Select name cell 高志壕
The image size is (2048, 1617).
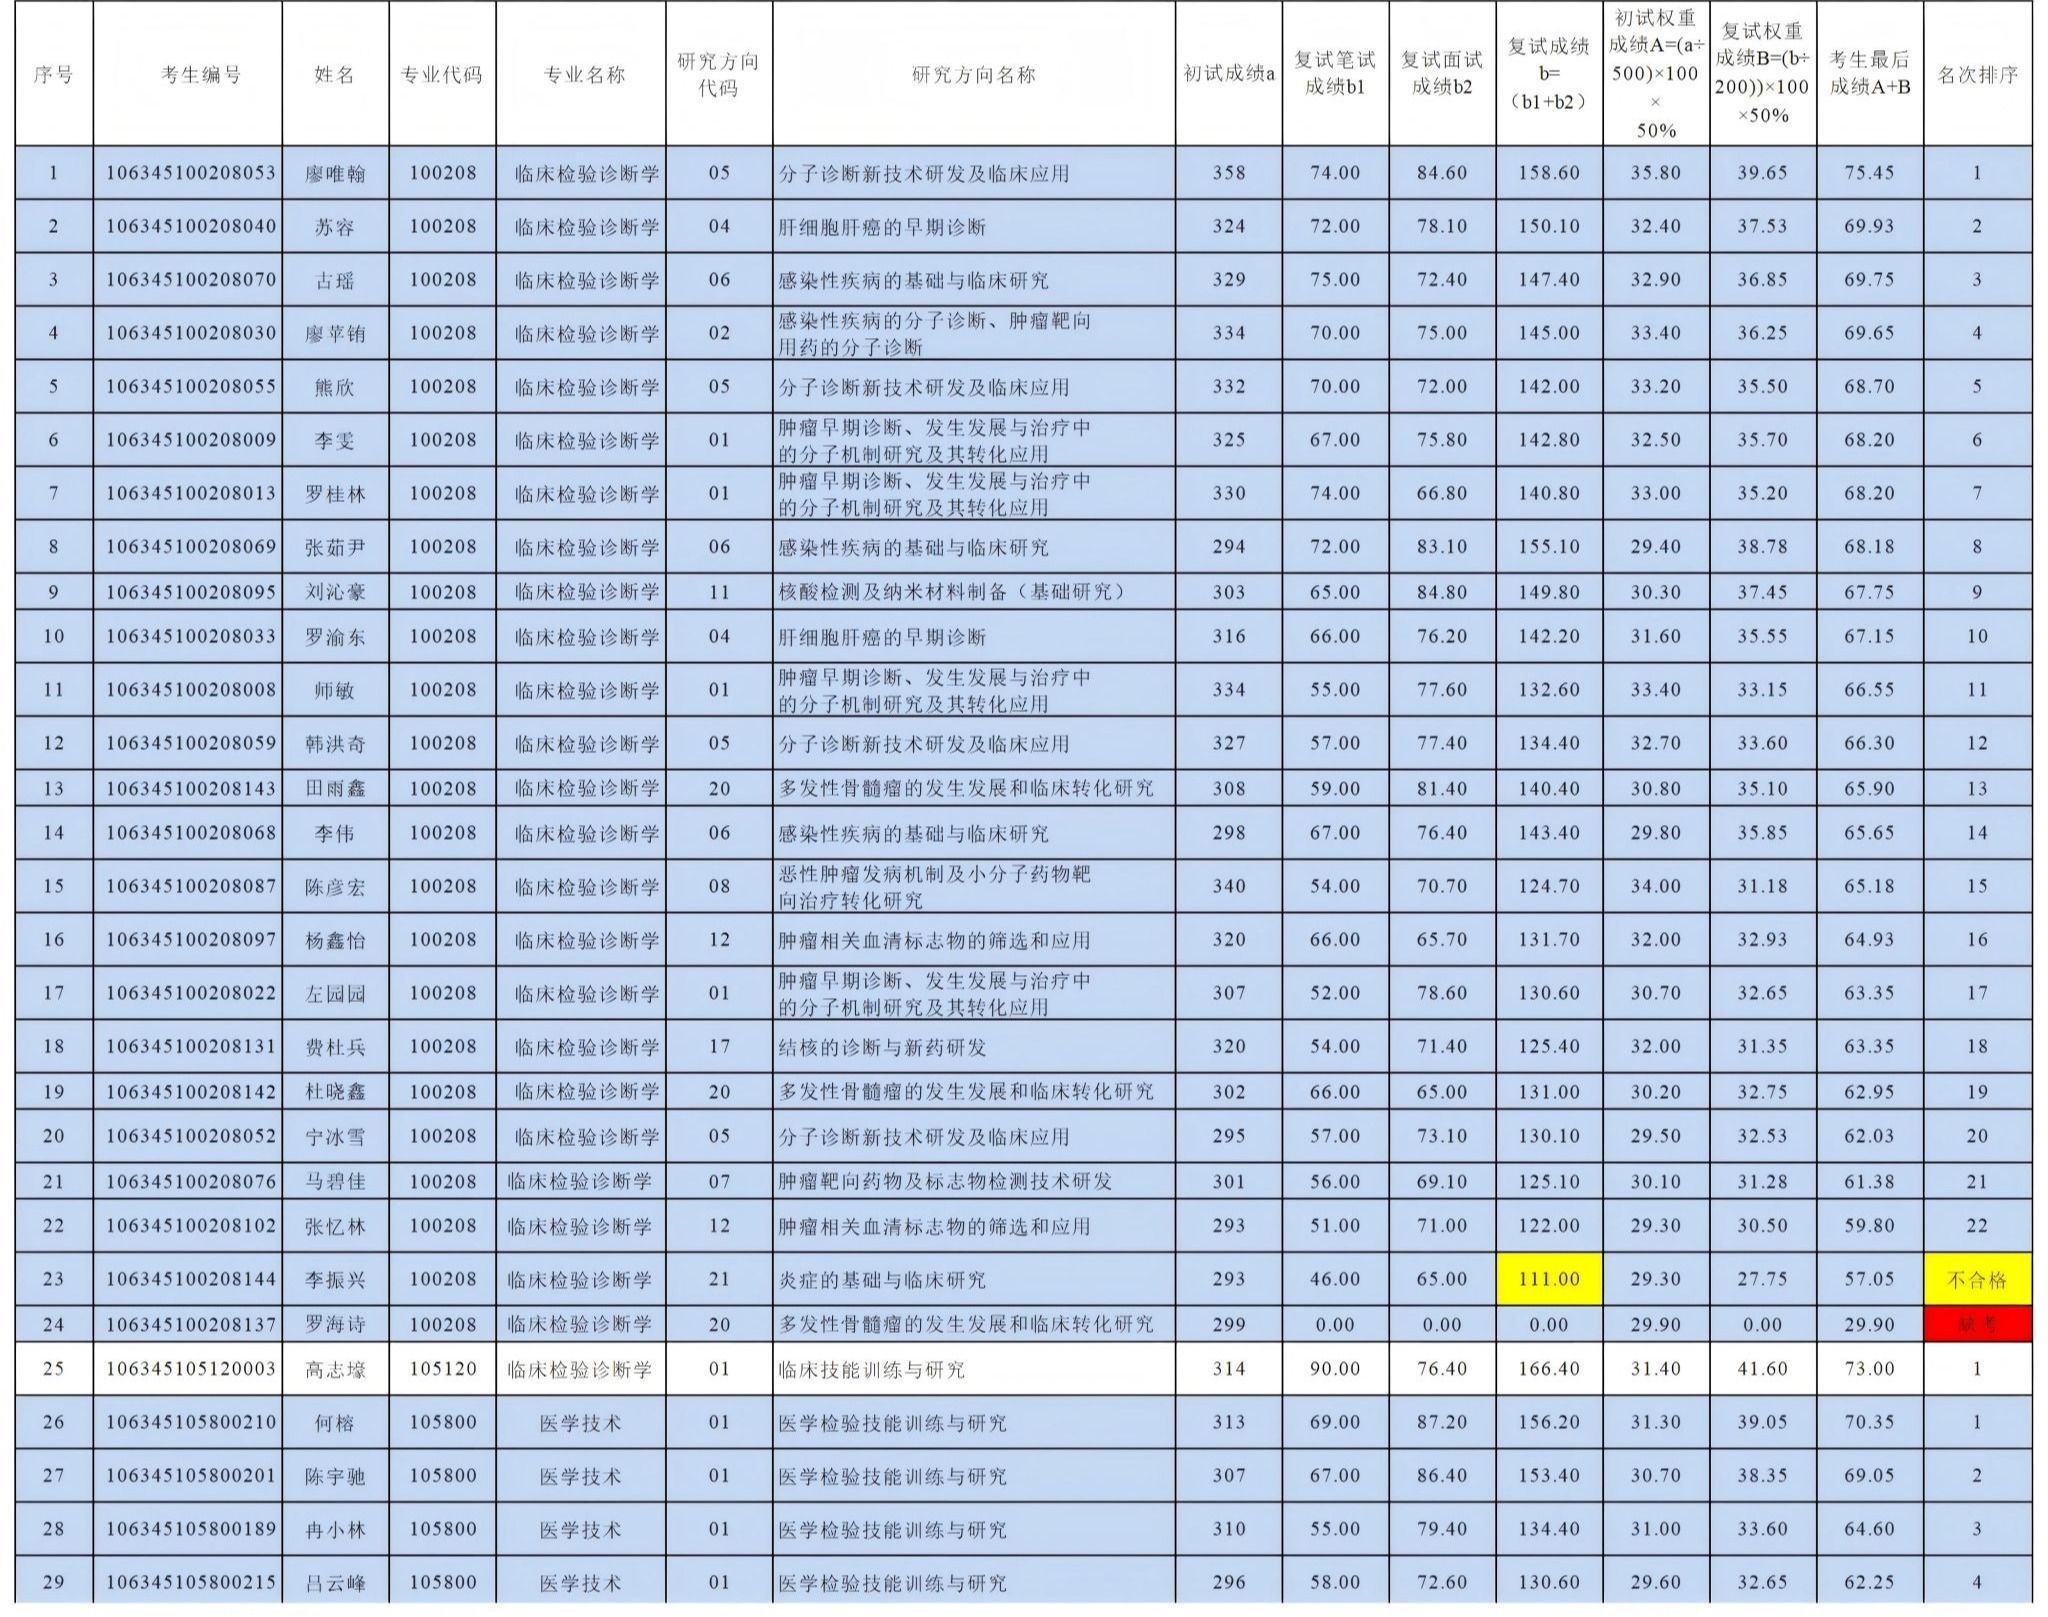(334, 1369)
